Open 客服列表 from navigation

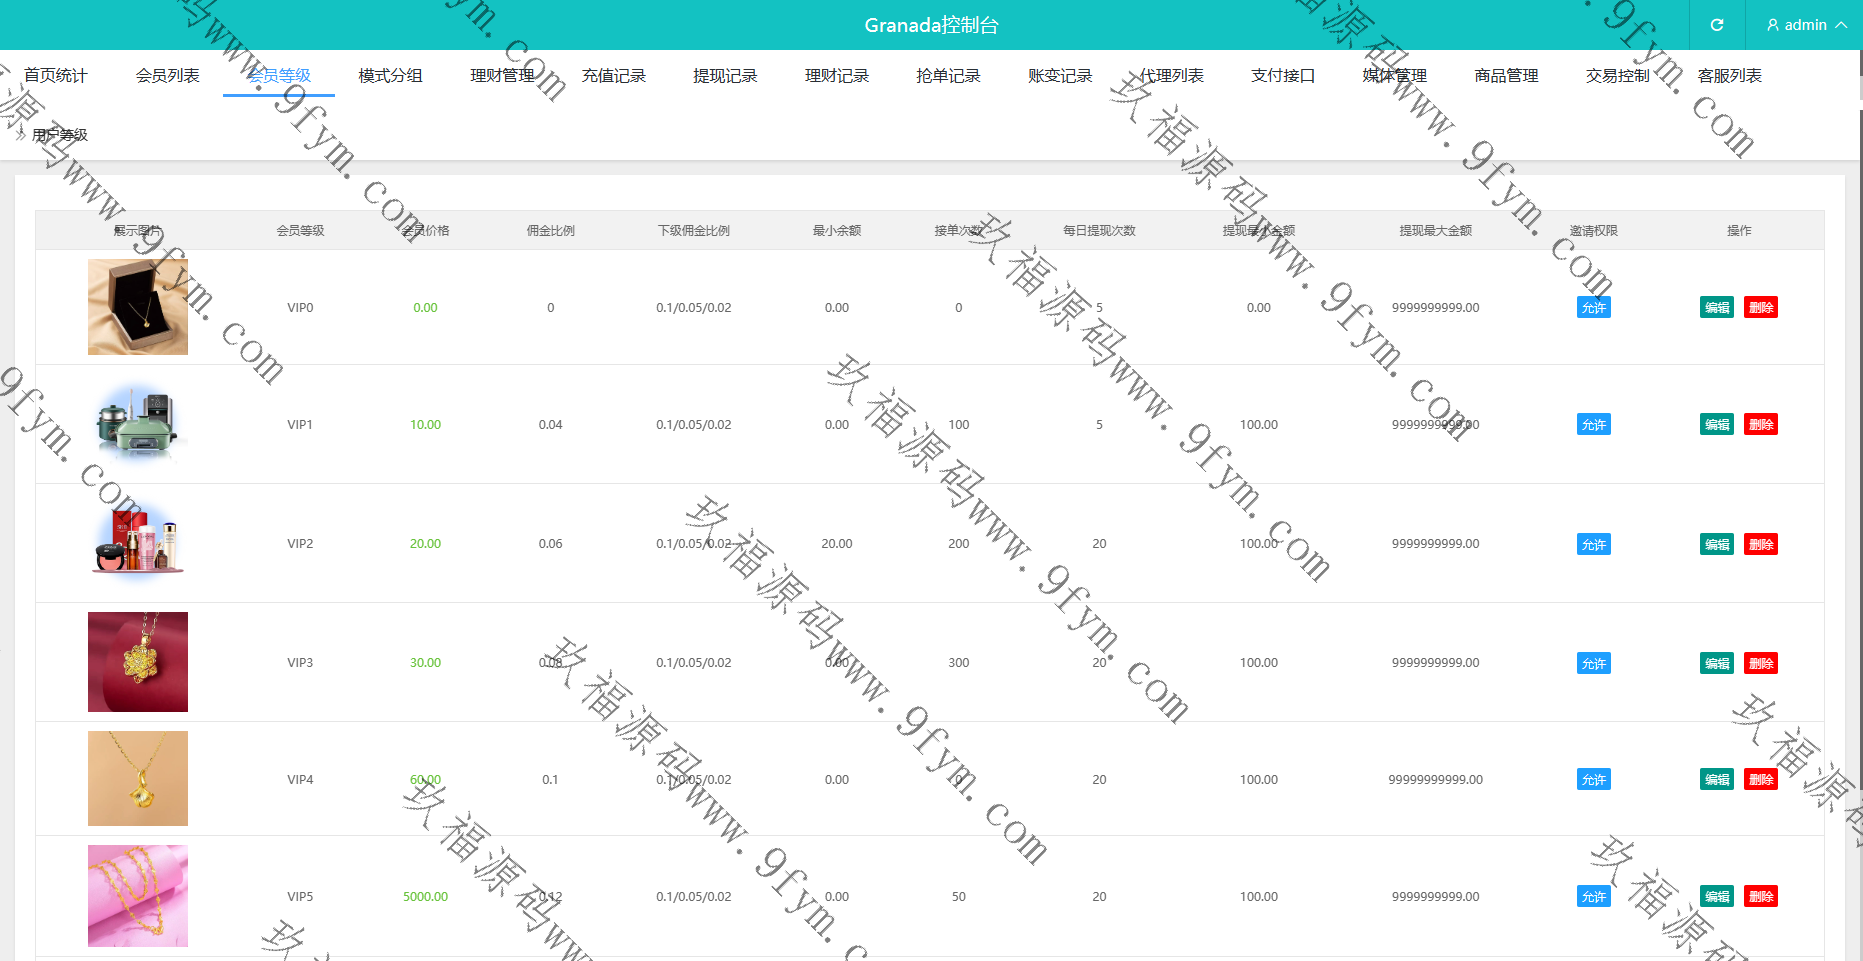point(1729,76)
